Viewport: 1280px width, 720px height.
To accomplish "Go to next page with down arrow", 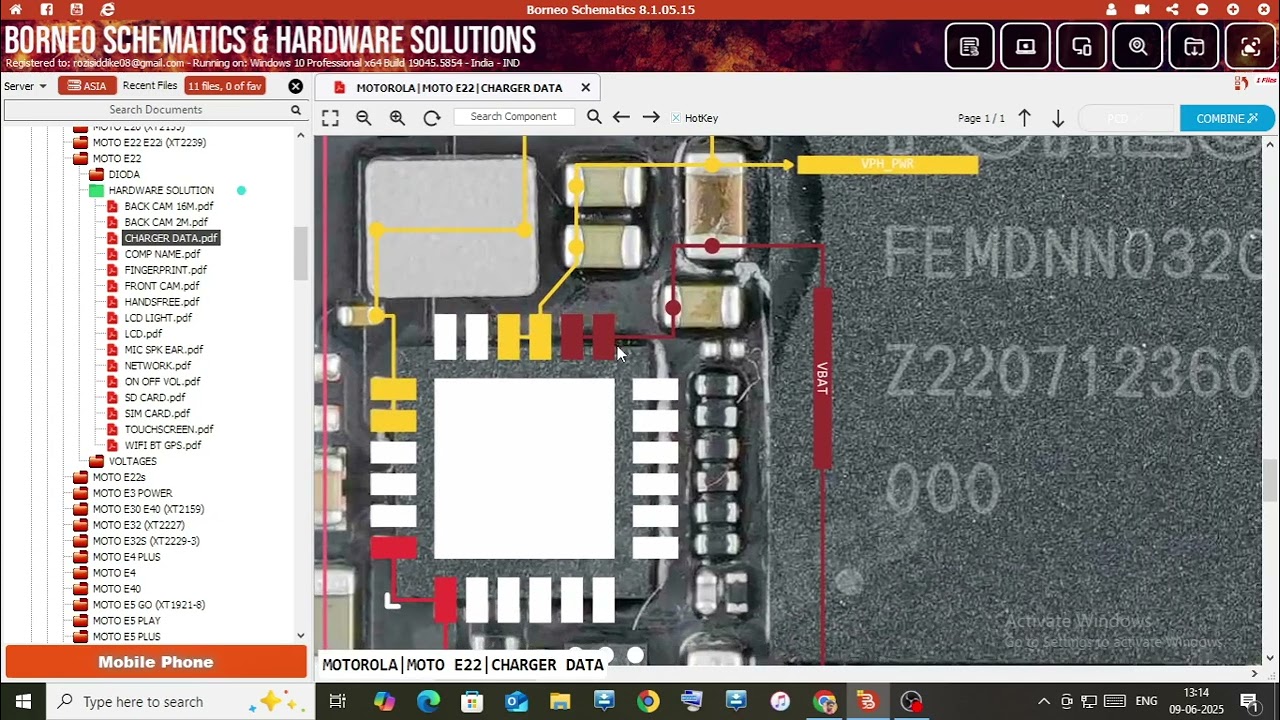I will point(1058,118).
